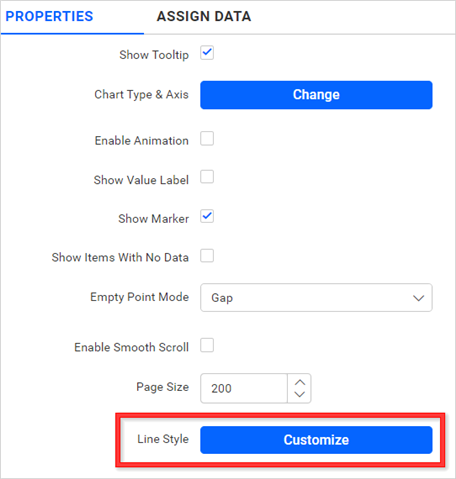Click the chevron arrow beside Gap
The image size is (456, 479).
[x=418, y=298]
